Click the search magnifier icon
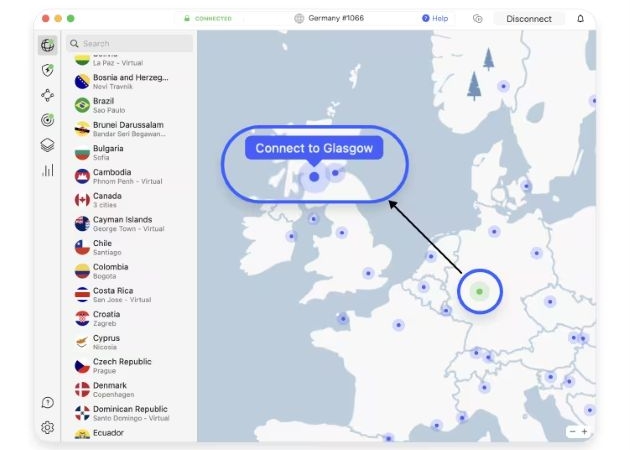This screenshot has height=450, width=630. pyautogui.click(x=74, y=43)
